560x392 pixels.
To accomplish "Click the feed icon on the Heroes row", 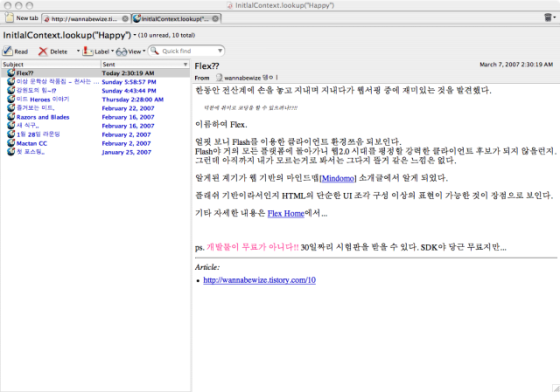I will [11, 99].
